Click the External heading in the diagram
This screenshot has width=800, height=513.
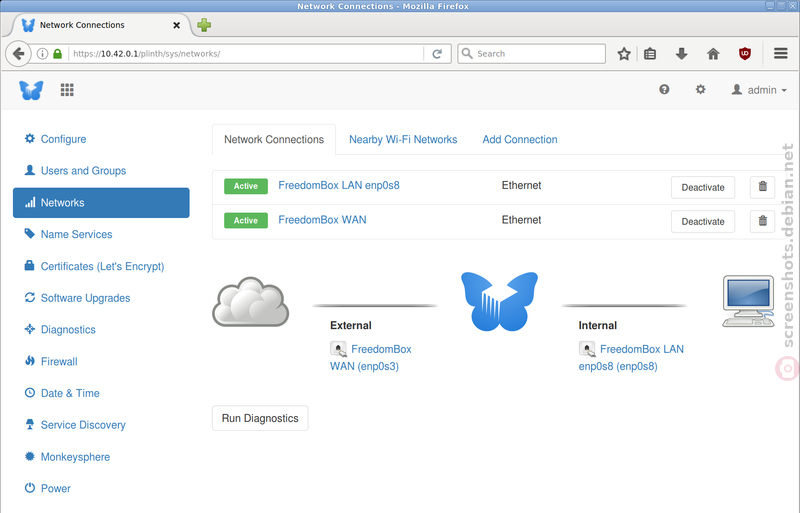tap(351, 325)
